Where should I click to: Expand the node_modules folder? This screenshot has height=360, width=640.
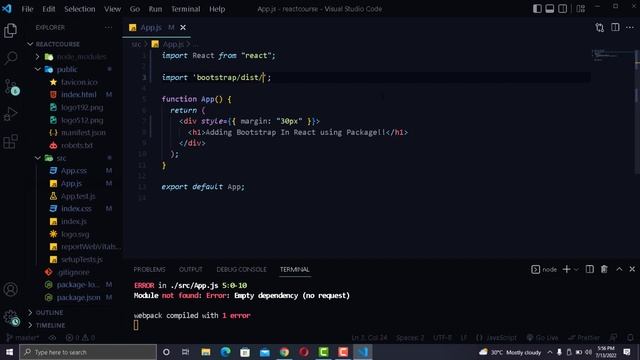(38, 57)
